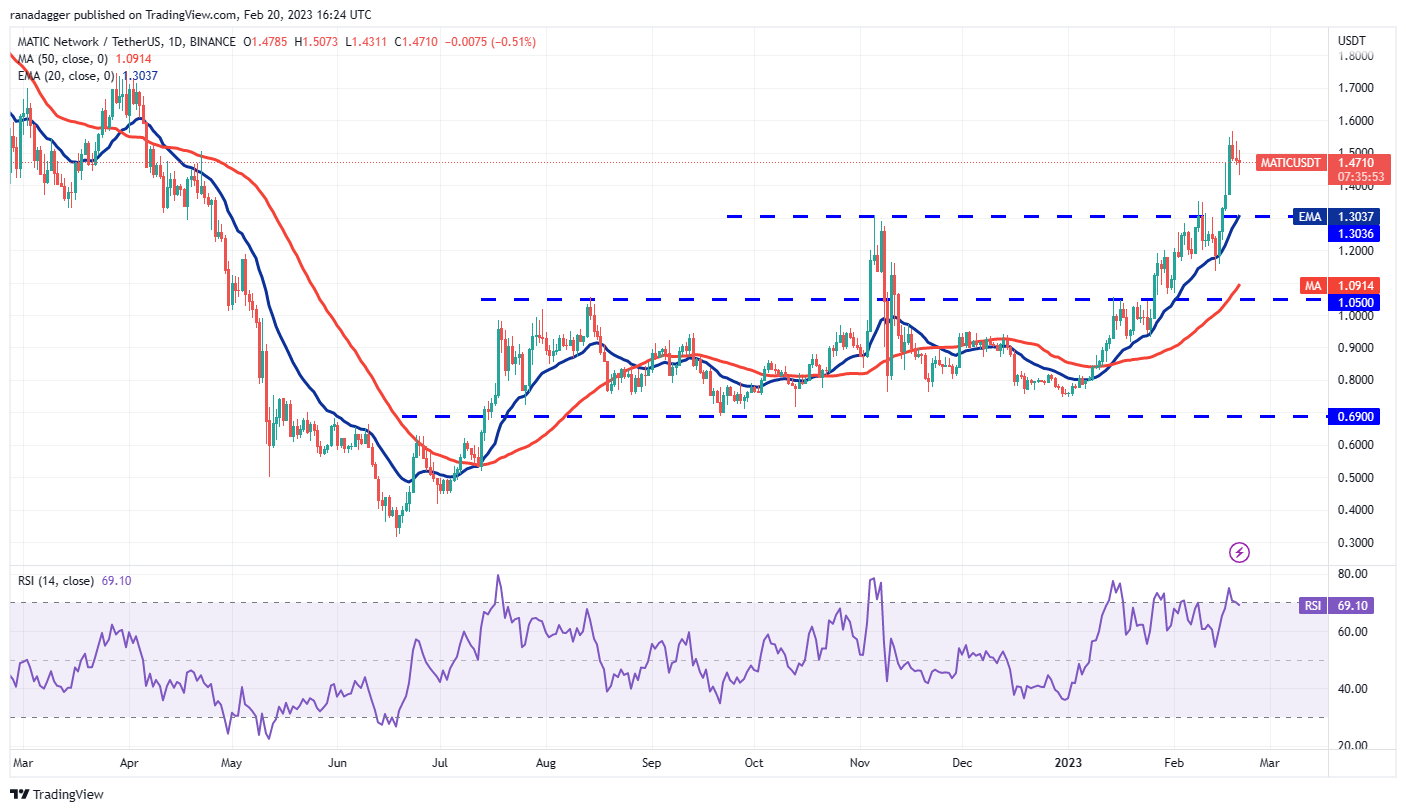The width and height of the screenshot is (1406, 812).
Task: Click the Dec label on time axis
Action: 962,762
